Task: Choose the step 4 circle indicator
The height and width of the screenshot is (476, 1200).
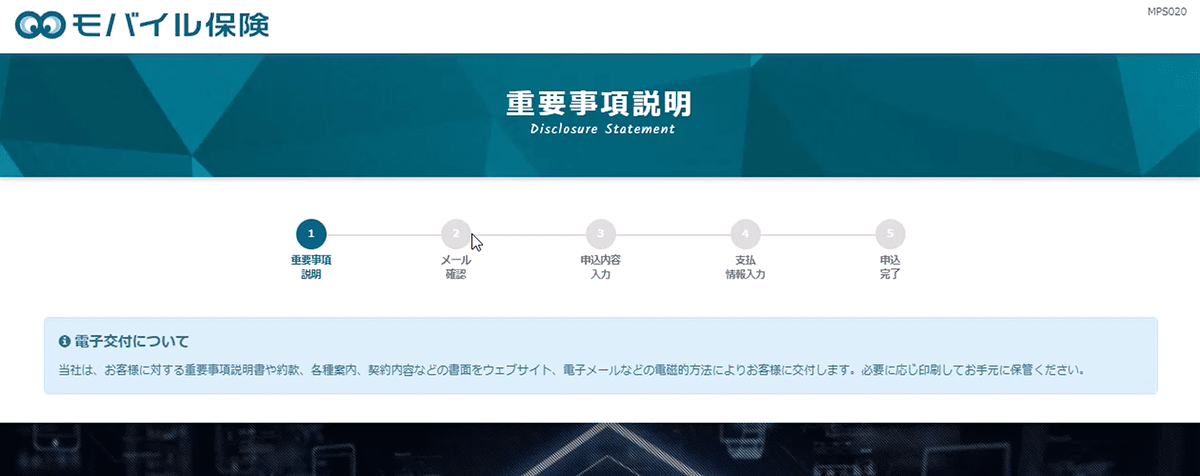Action: point(745,234)
